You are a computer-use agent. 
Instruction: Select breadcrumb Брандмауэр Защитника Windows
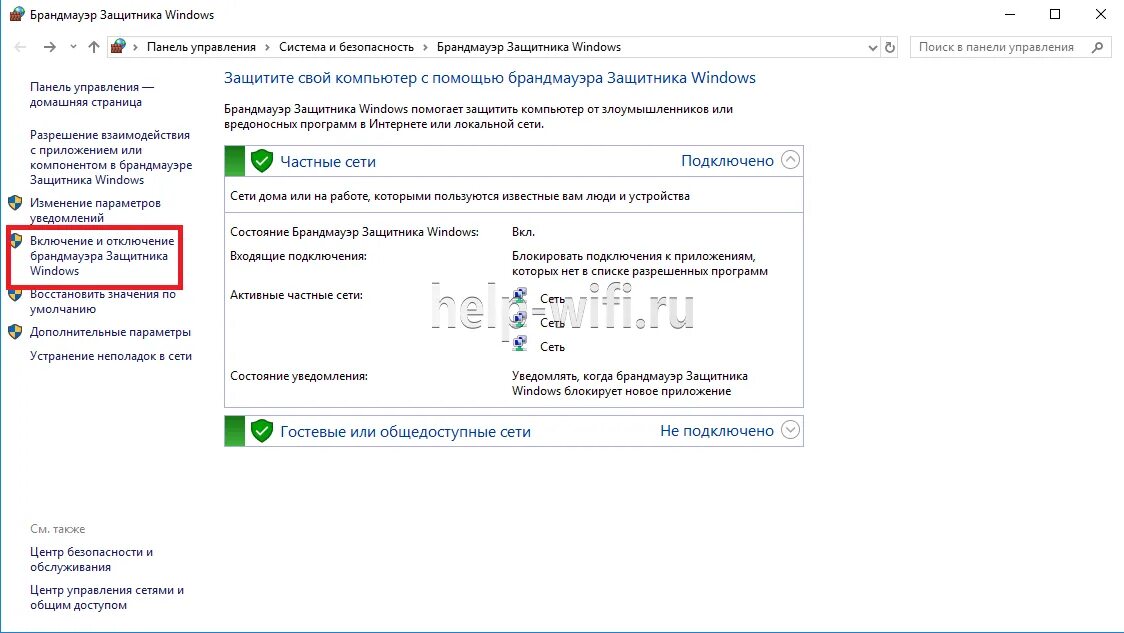click(529, 47)
